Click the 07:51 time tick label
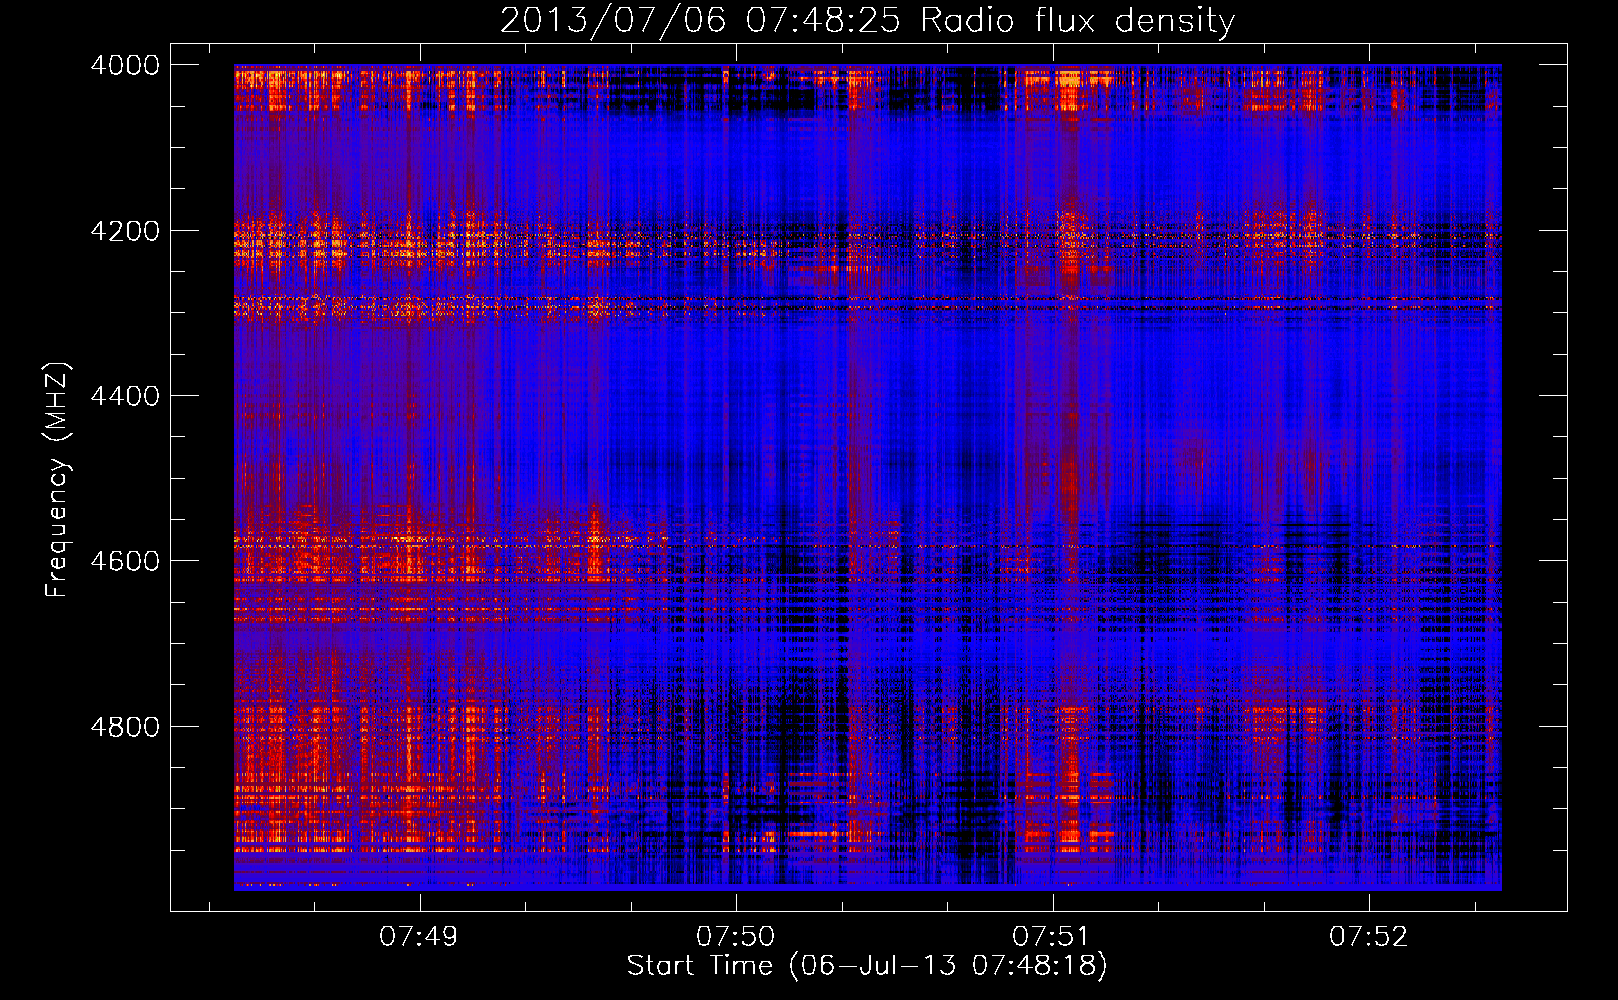The height and width of the screenshot is (1000, 1618). point(1052,937)
